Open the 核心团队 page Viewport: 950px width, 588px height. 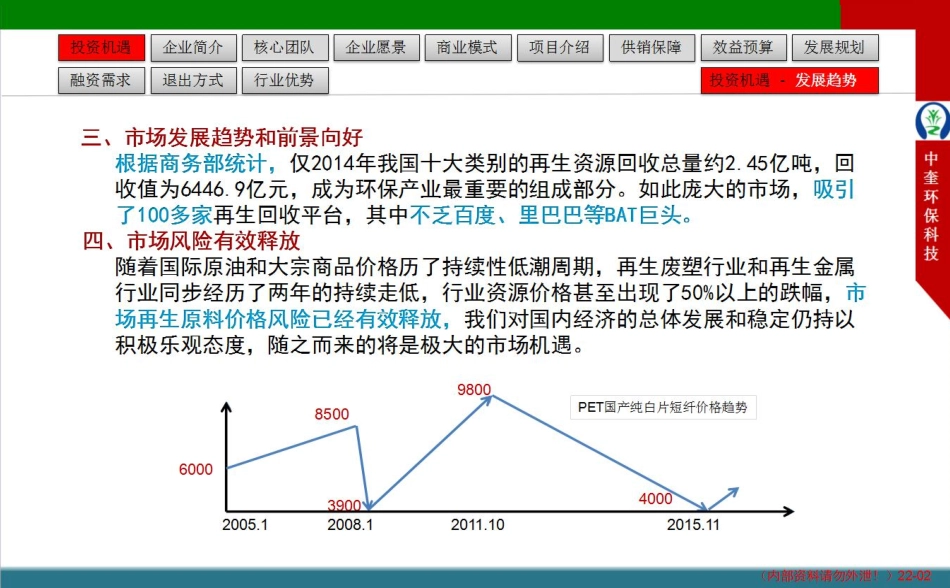click(x=285, y=47)
